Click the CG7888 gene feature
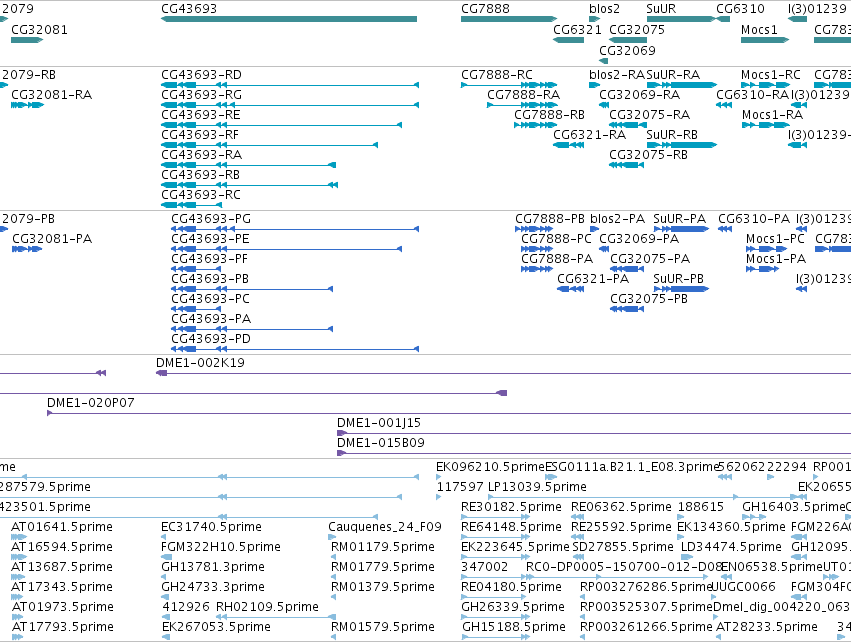This screenshot has height=642, width=851. pyautogui.click(x=509, y=19)
